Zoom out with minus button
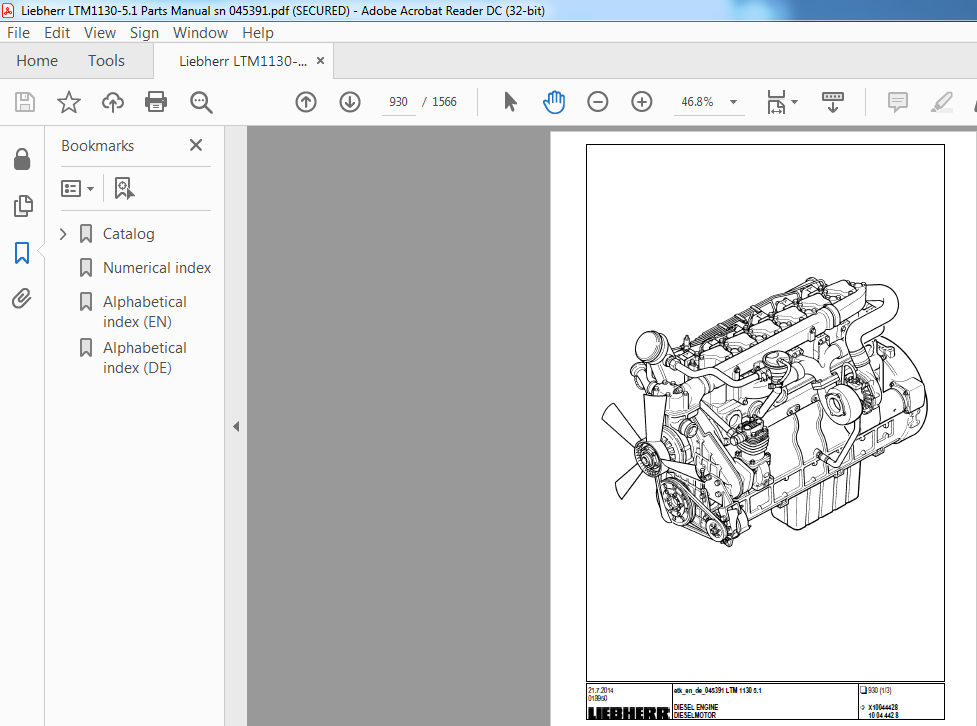Image resolution: width=977 pixels, height=726 pixels. (598, 102)
